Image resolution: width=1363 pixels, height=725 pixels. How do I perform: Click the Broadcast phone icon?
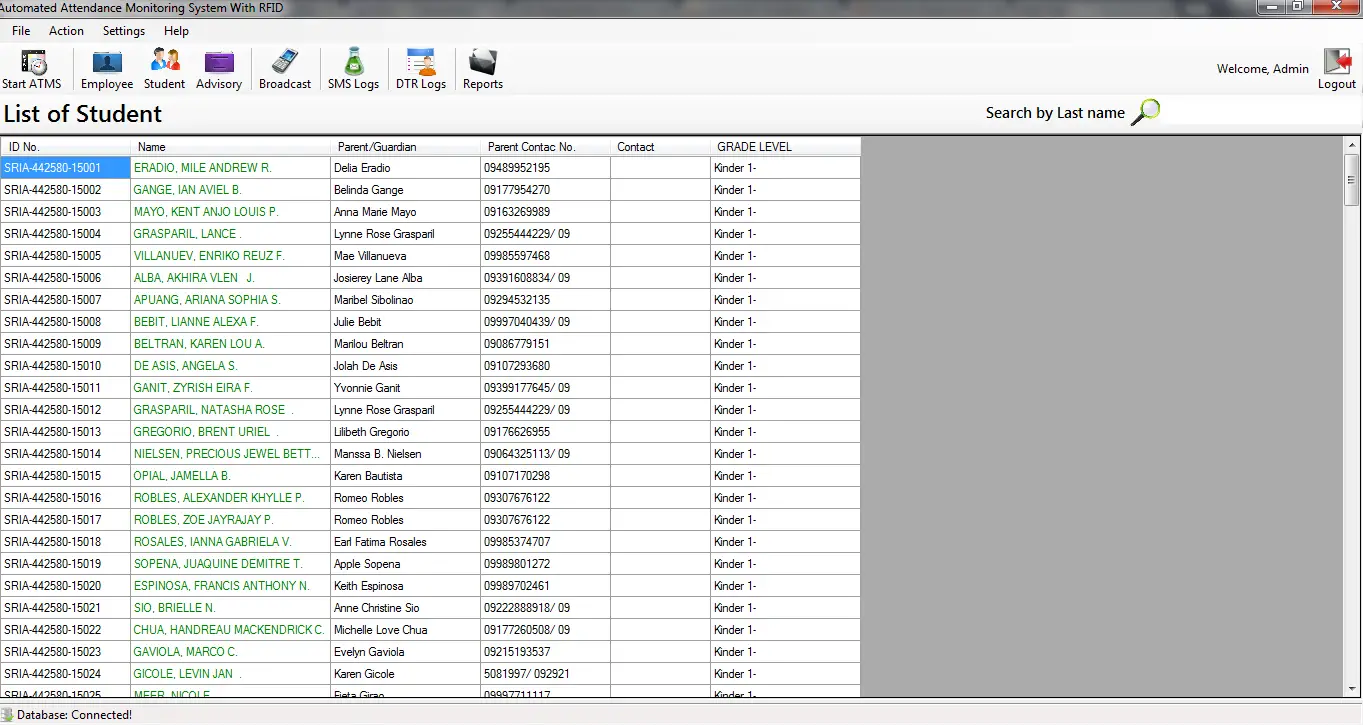point(284,66)
